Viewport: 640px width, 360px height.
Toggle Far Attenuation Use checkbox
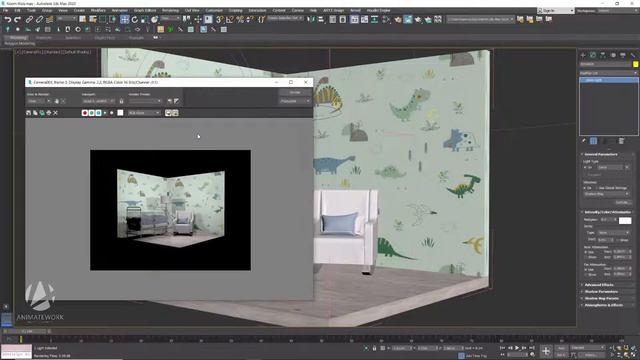coord(586,269)
